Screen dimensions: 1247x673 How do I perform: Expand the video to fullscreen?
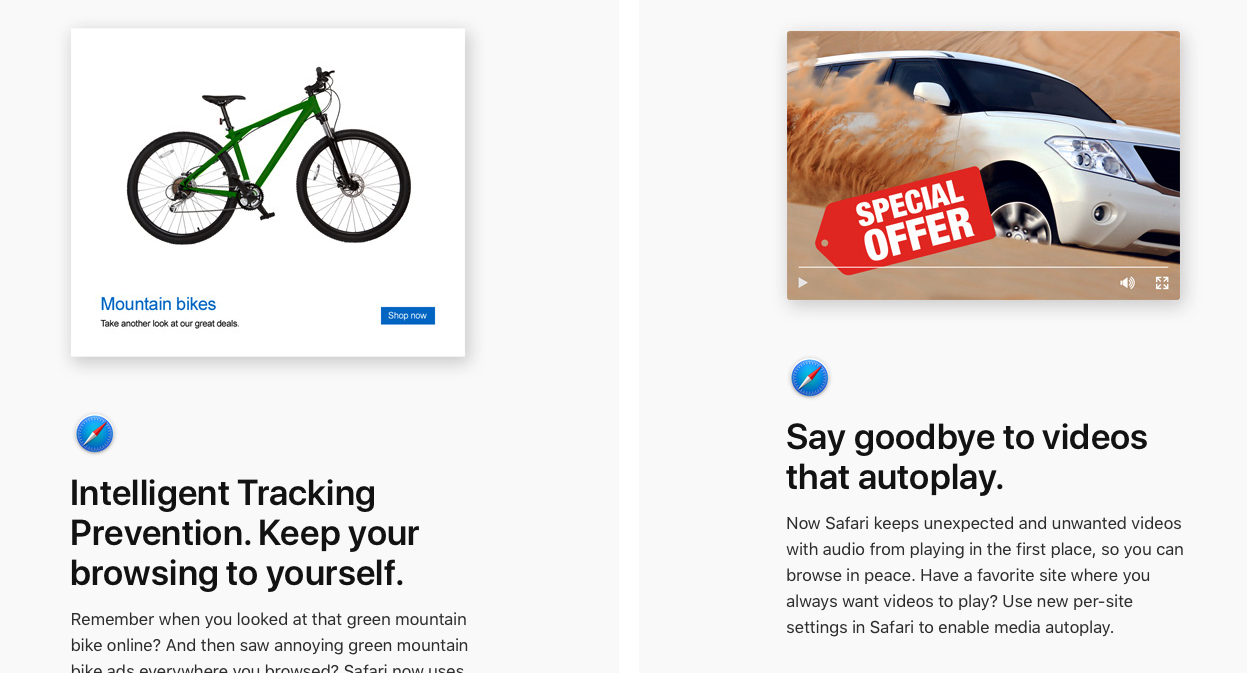click(x=1162, y=283)
